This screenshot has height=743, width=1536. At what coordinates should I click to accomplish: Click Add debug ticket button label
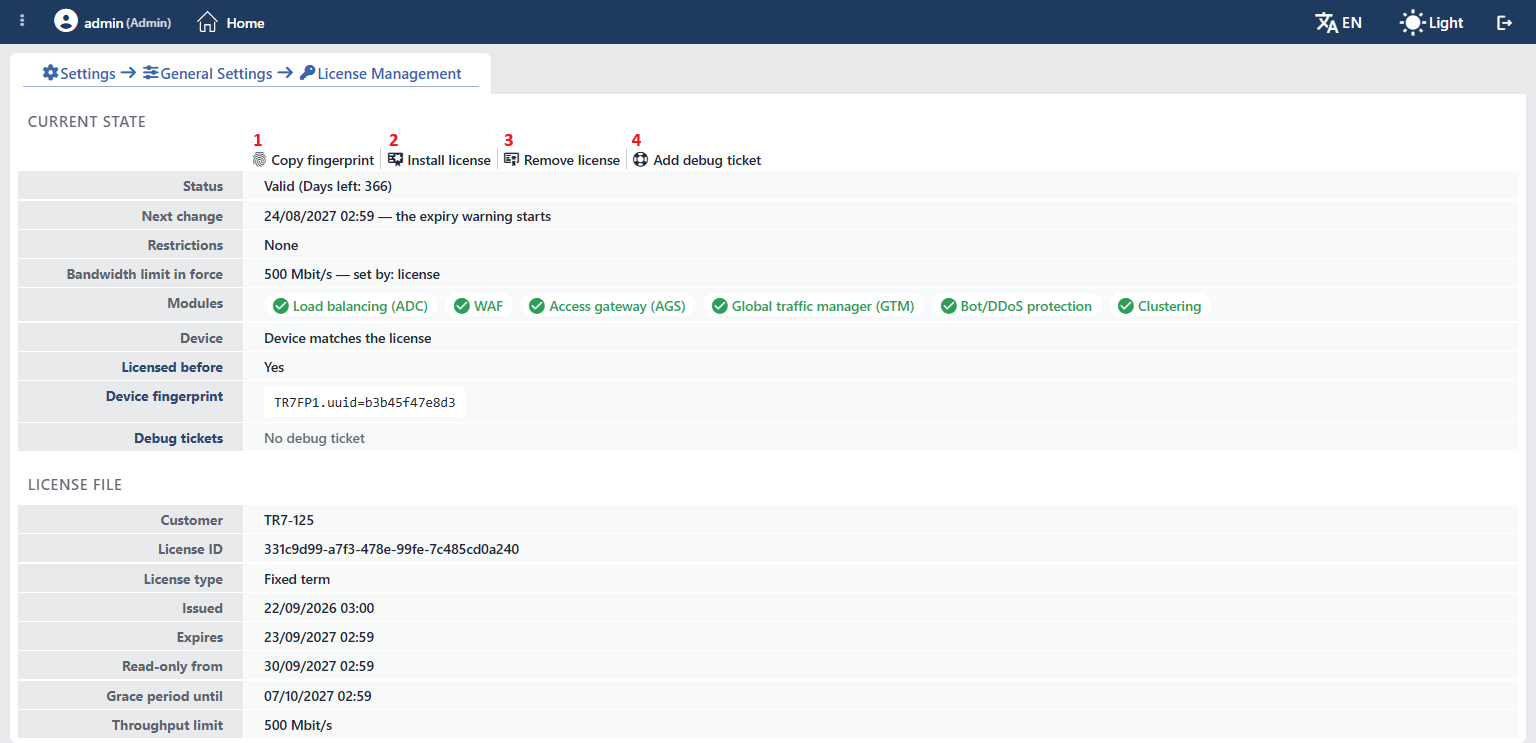[707, 160]
